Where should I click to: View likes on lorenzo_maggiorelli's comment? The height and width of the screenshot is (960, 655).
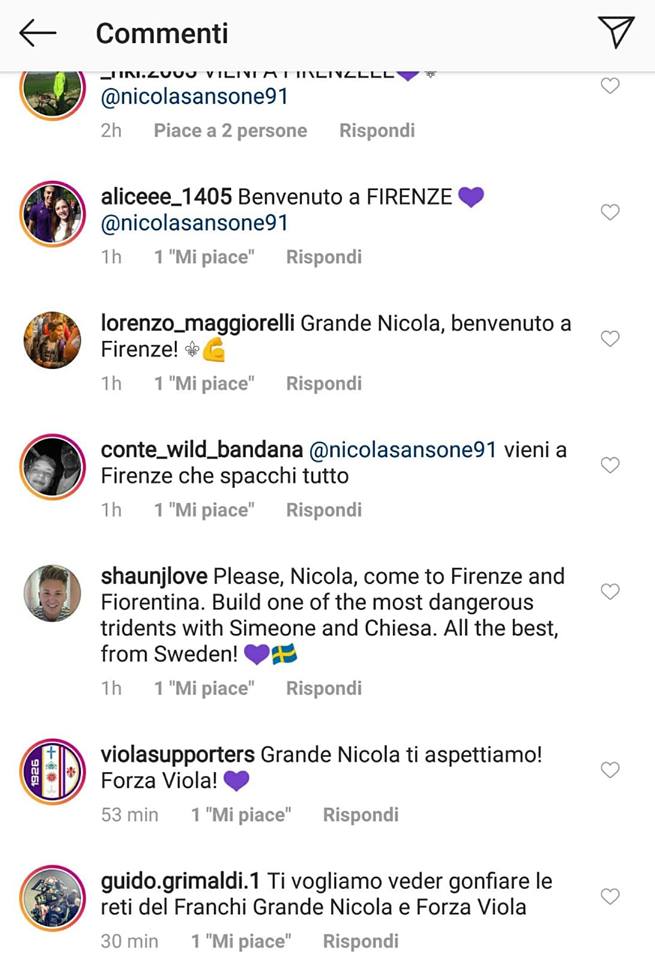tap(204, 383)
